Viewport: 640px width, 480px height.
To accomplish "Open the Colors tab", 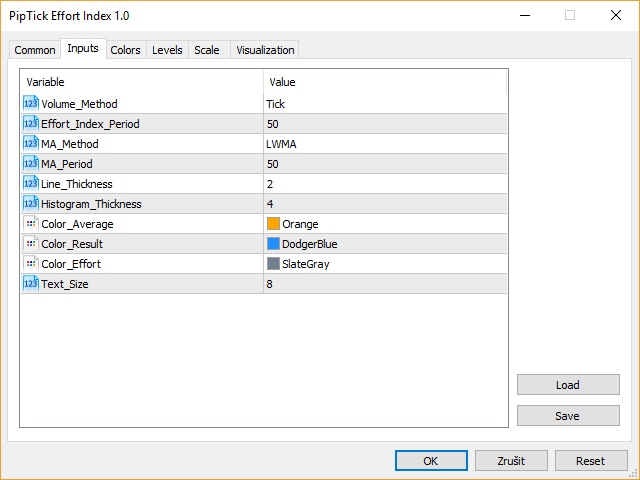I will [125, 50].
